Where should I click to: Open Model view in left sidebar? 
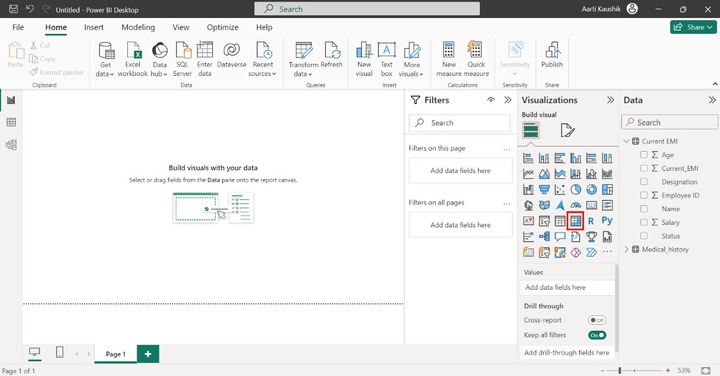(11, 145)
